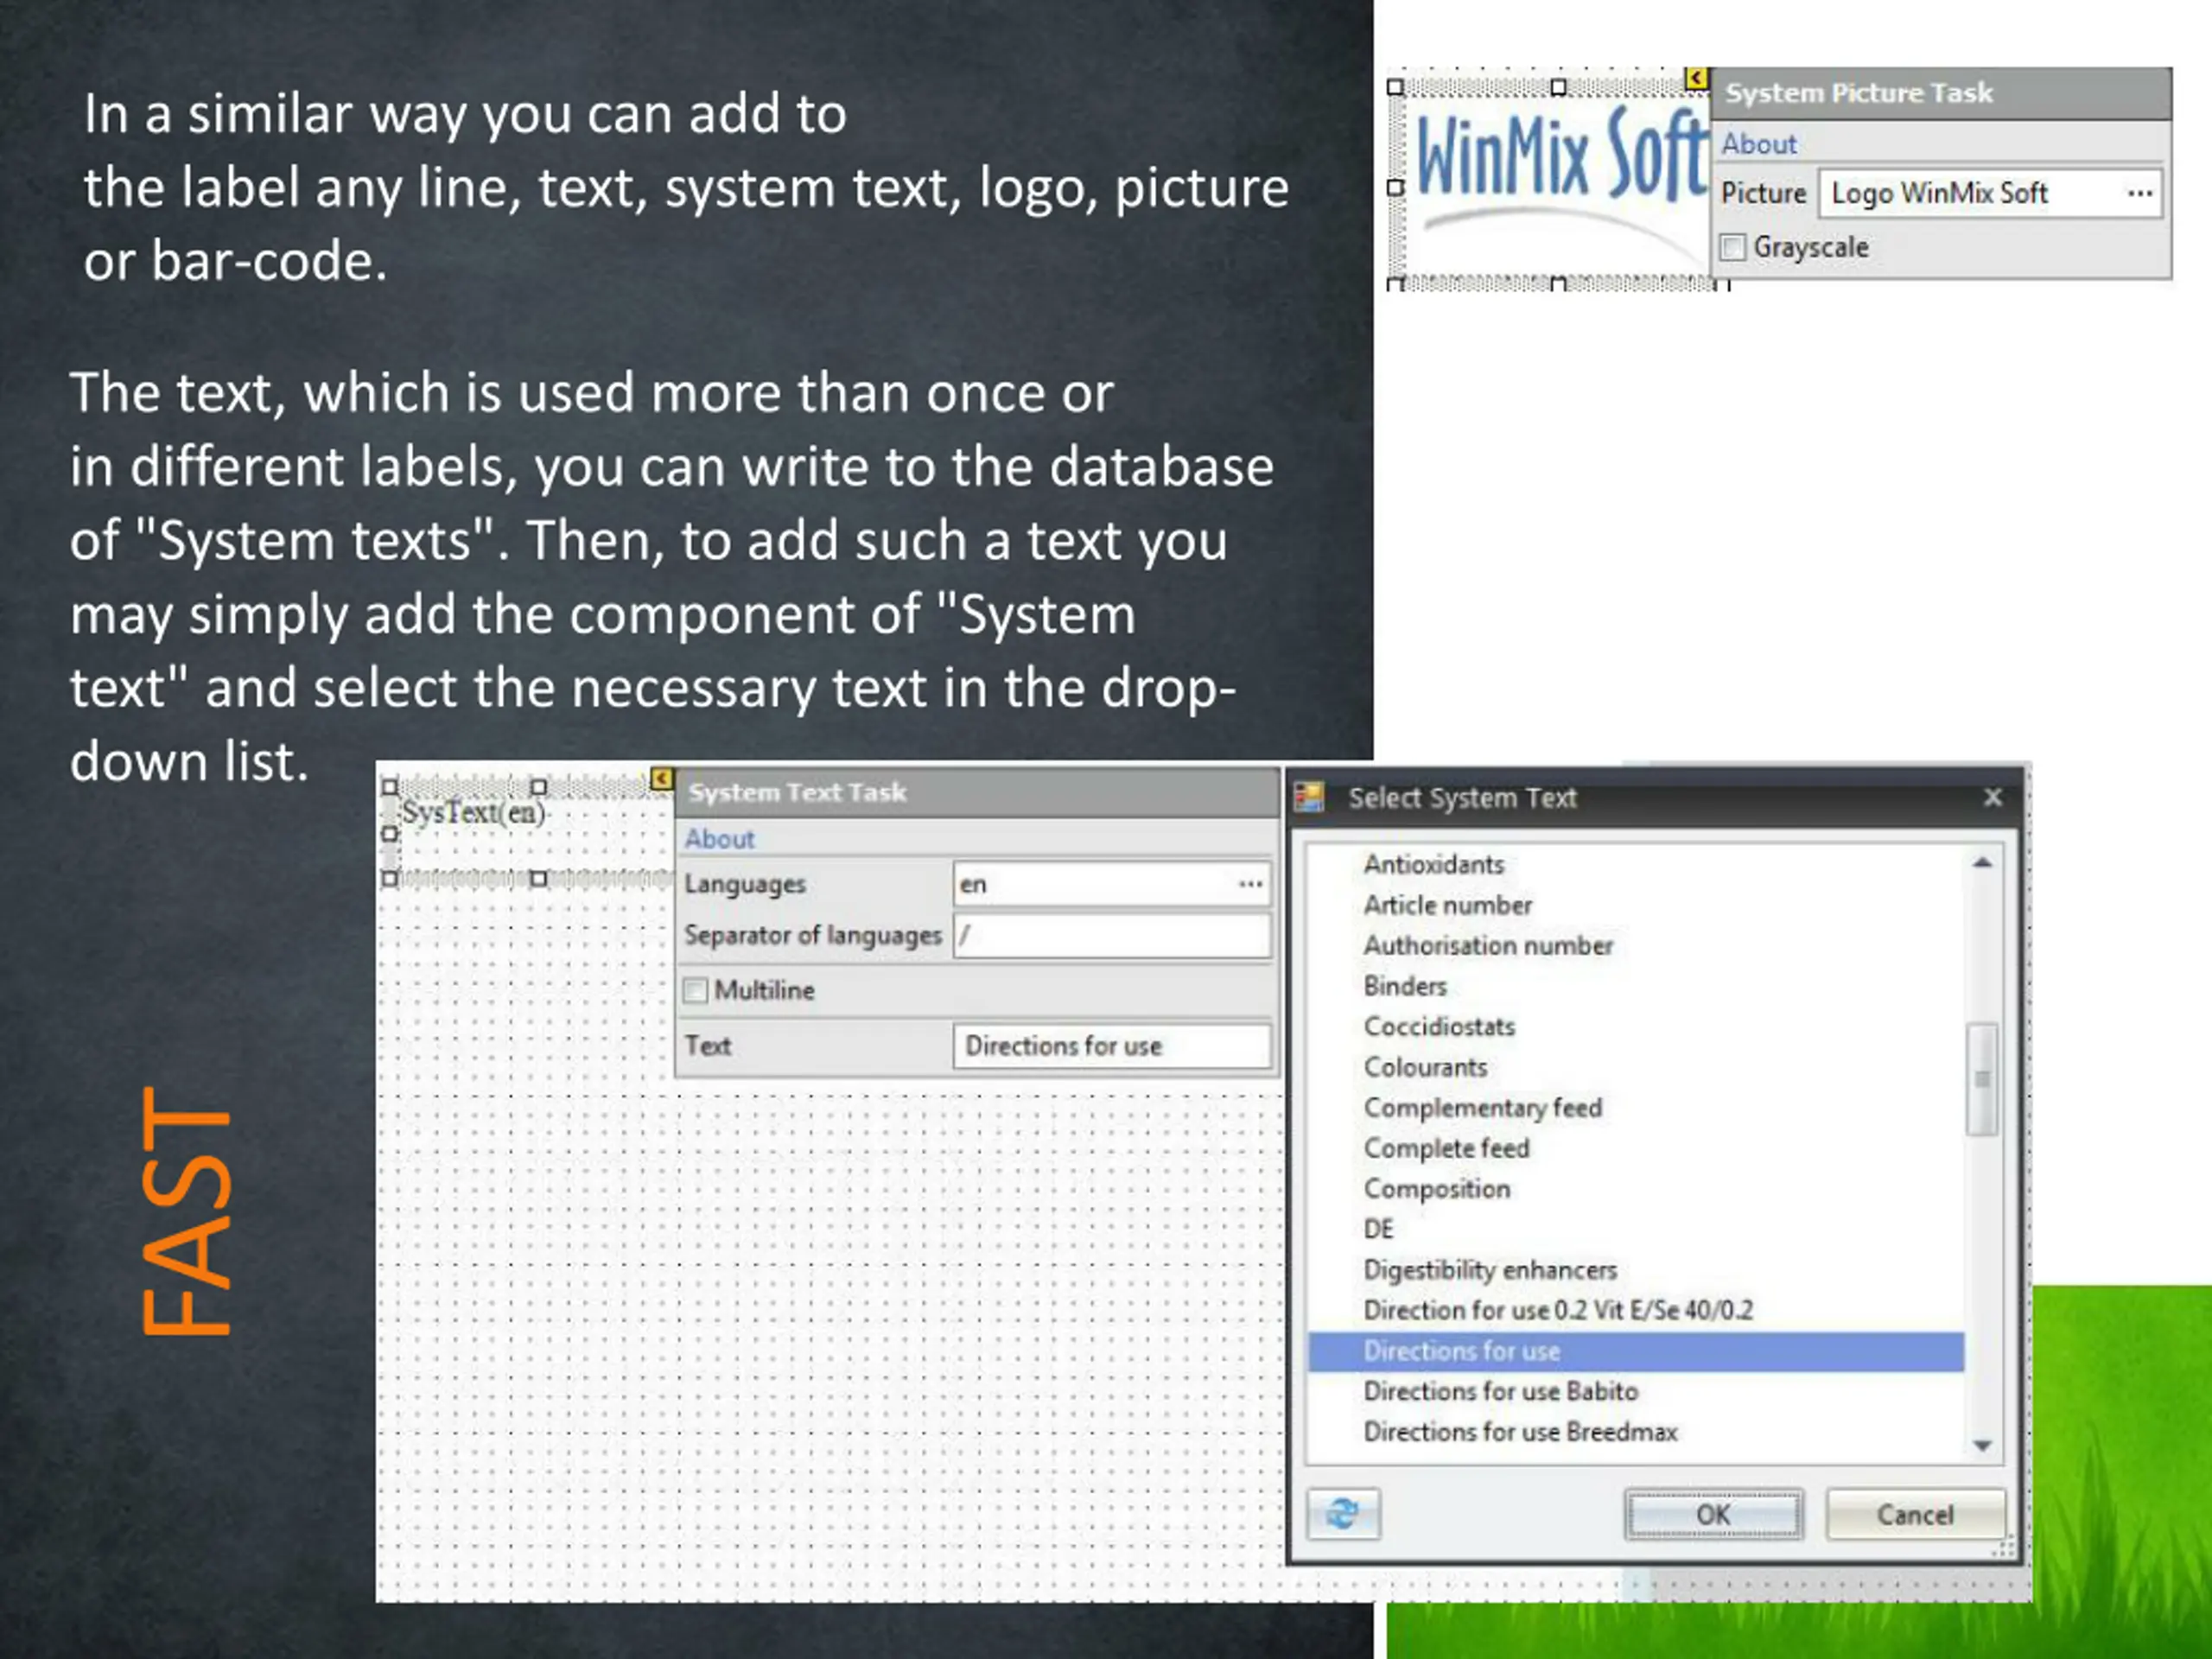Open Picture browse ellipsis button
The height and width of the screenshot is (1659, 2212).
[x=2139, y=193]
